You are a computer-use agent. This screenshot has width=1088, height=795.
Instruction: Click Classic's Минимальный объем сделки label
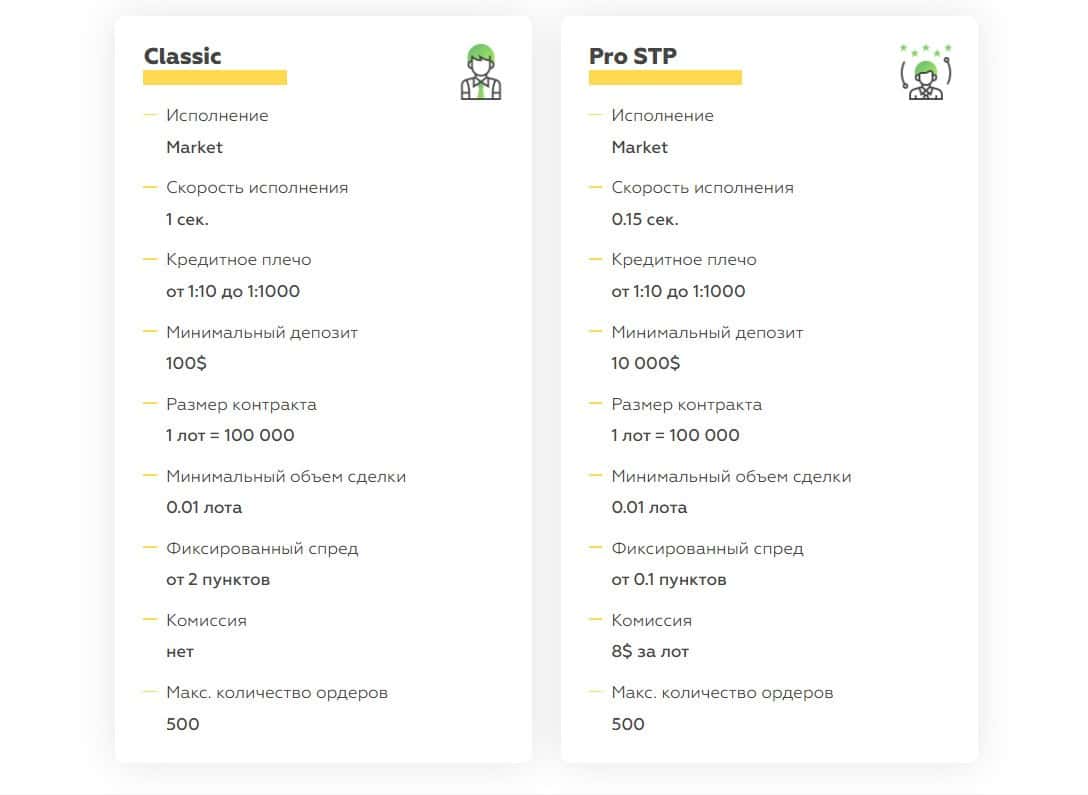286,476
